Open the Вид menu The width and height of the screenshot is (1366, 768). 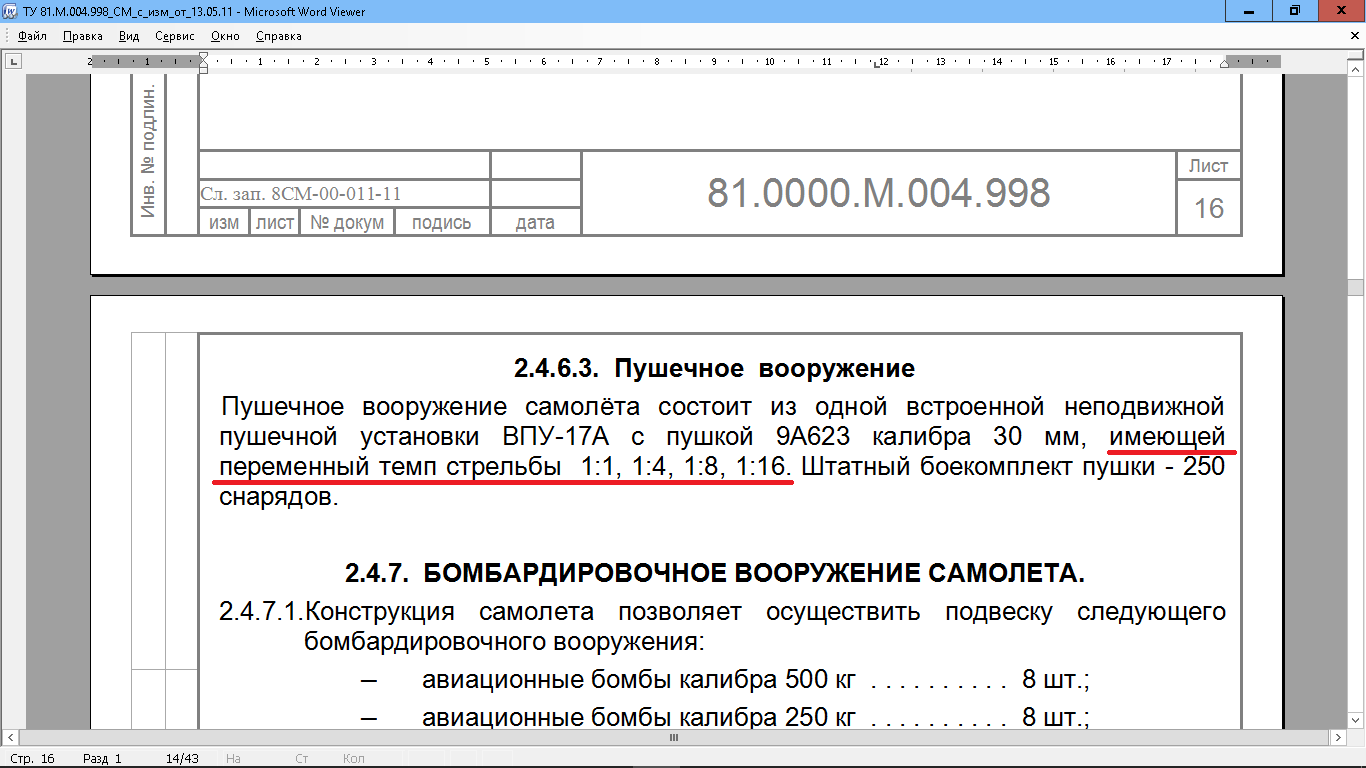pyautogui.click(x=129, y=36)
